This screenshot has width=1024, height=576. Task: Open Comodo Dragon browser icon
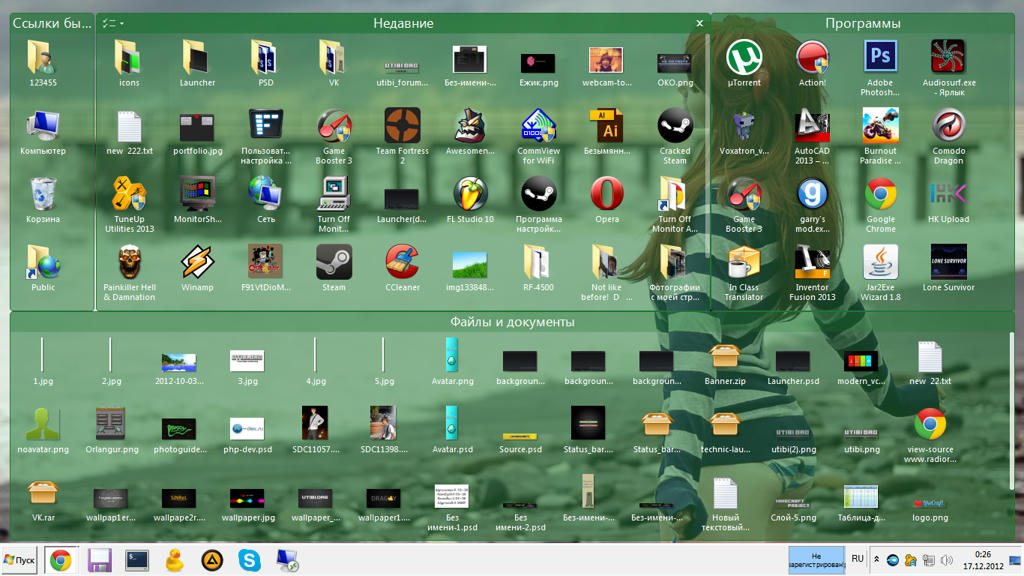948,136
